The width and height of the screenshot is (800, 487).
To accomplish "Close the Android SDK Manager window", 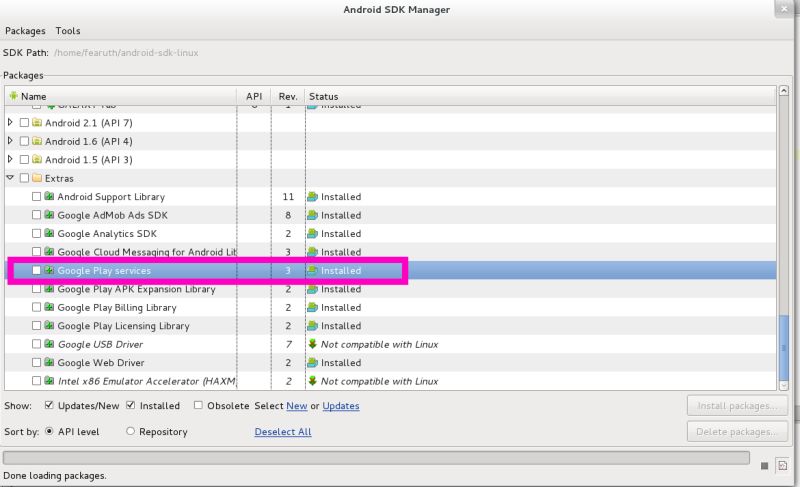I will coord(784,9).
